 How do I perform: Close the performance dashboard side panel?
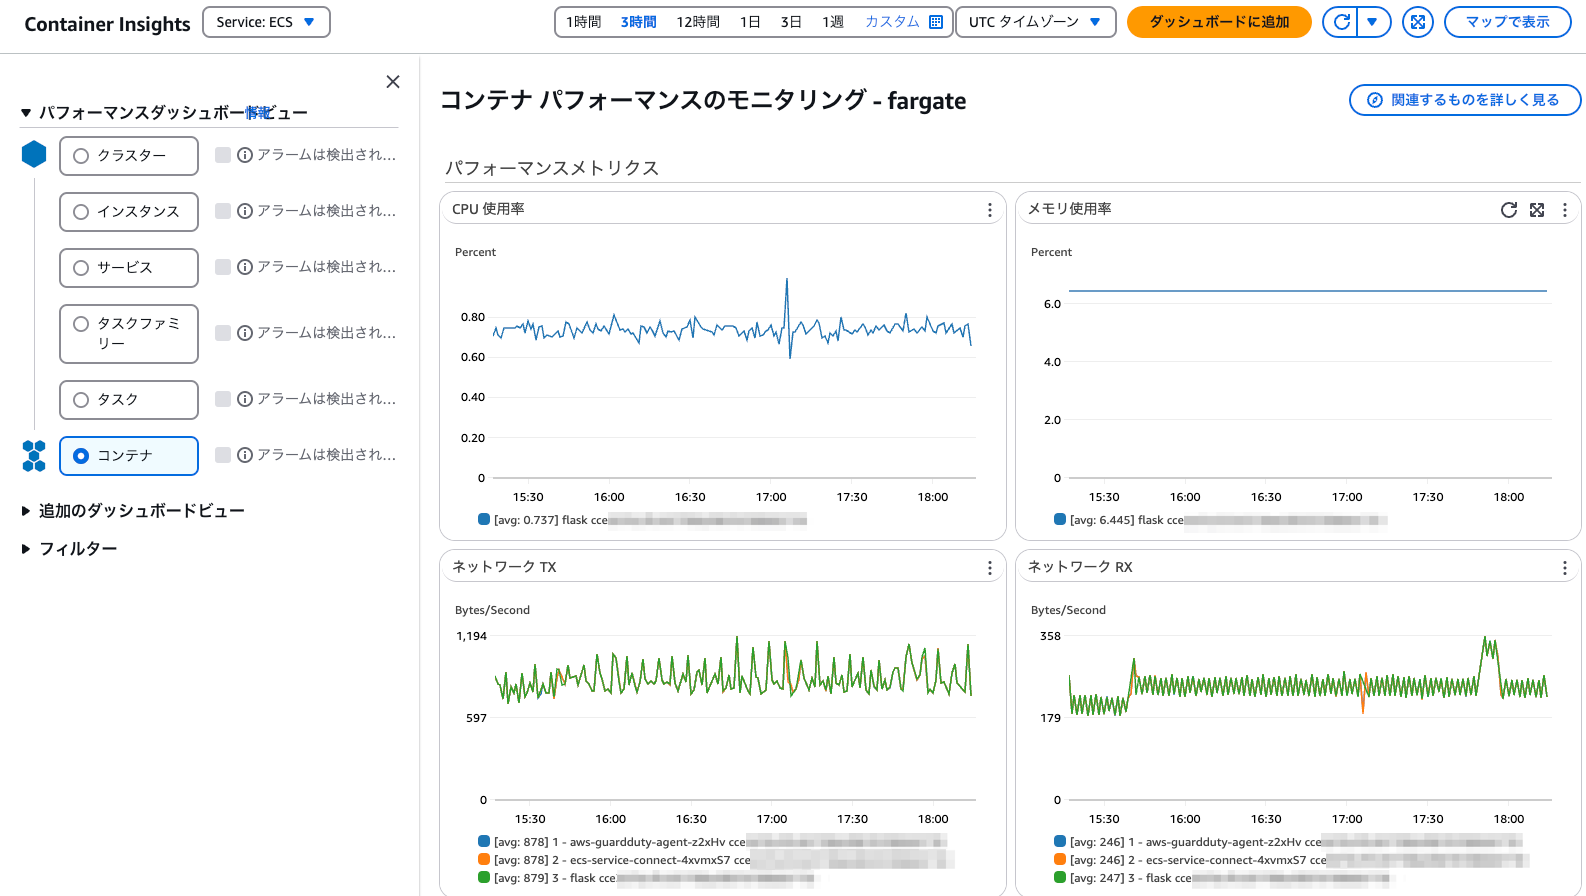tap(393, 82)
